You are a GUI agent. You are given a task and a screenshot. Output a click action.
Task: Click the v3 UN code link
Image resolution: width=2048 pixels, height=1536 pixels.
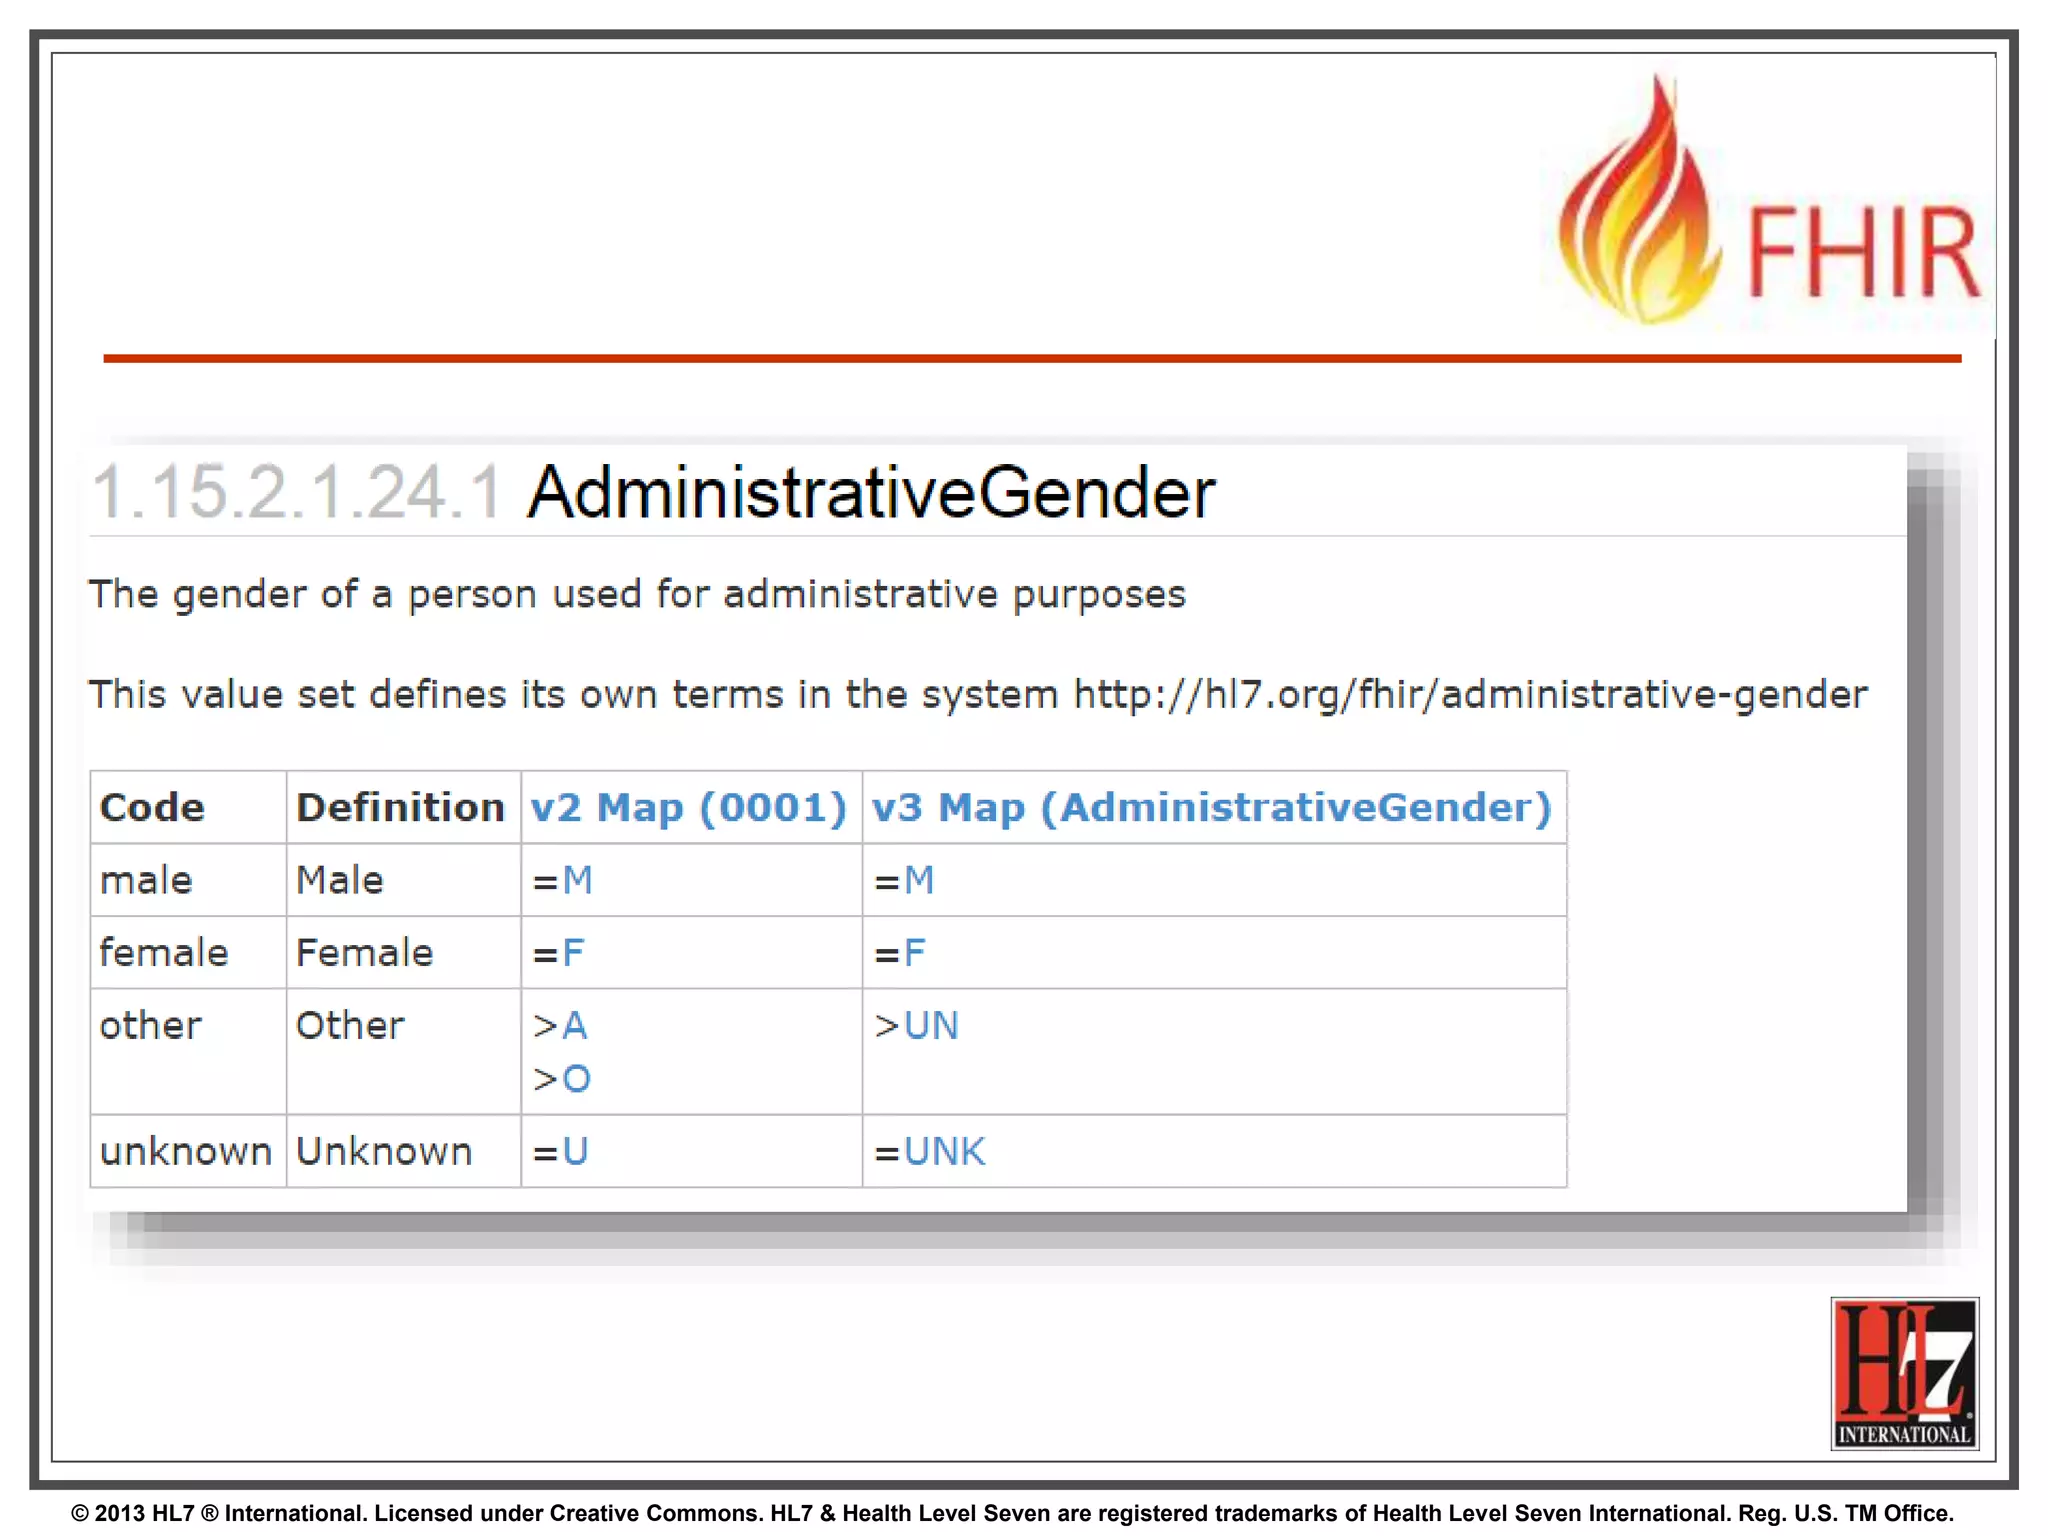(931, 1026)
